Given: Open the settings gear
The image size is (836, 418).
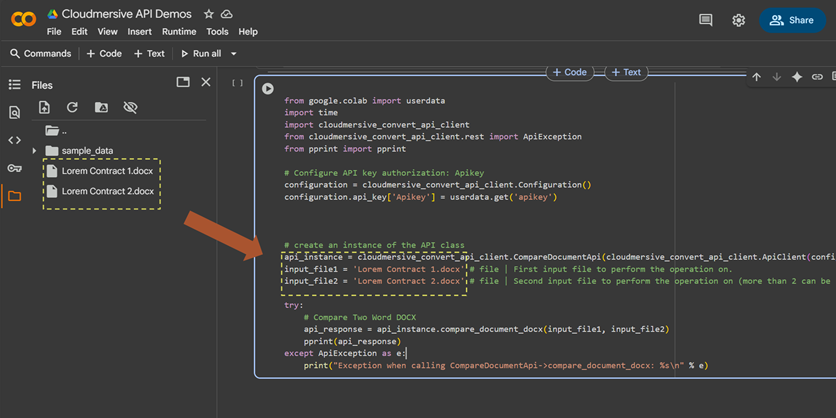Looking at the screenshot, I should (x=738, y=20).
